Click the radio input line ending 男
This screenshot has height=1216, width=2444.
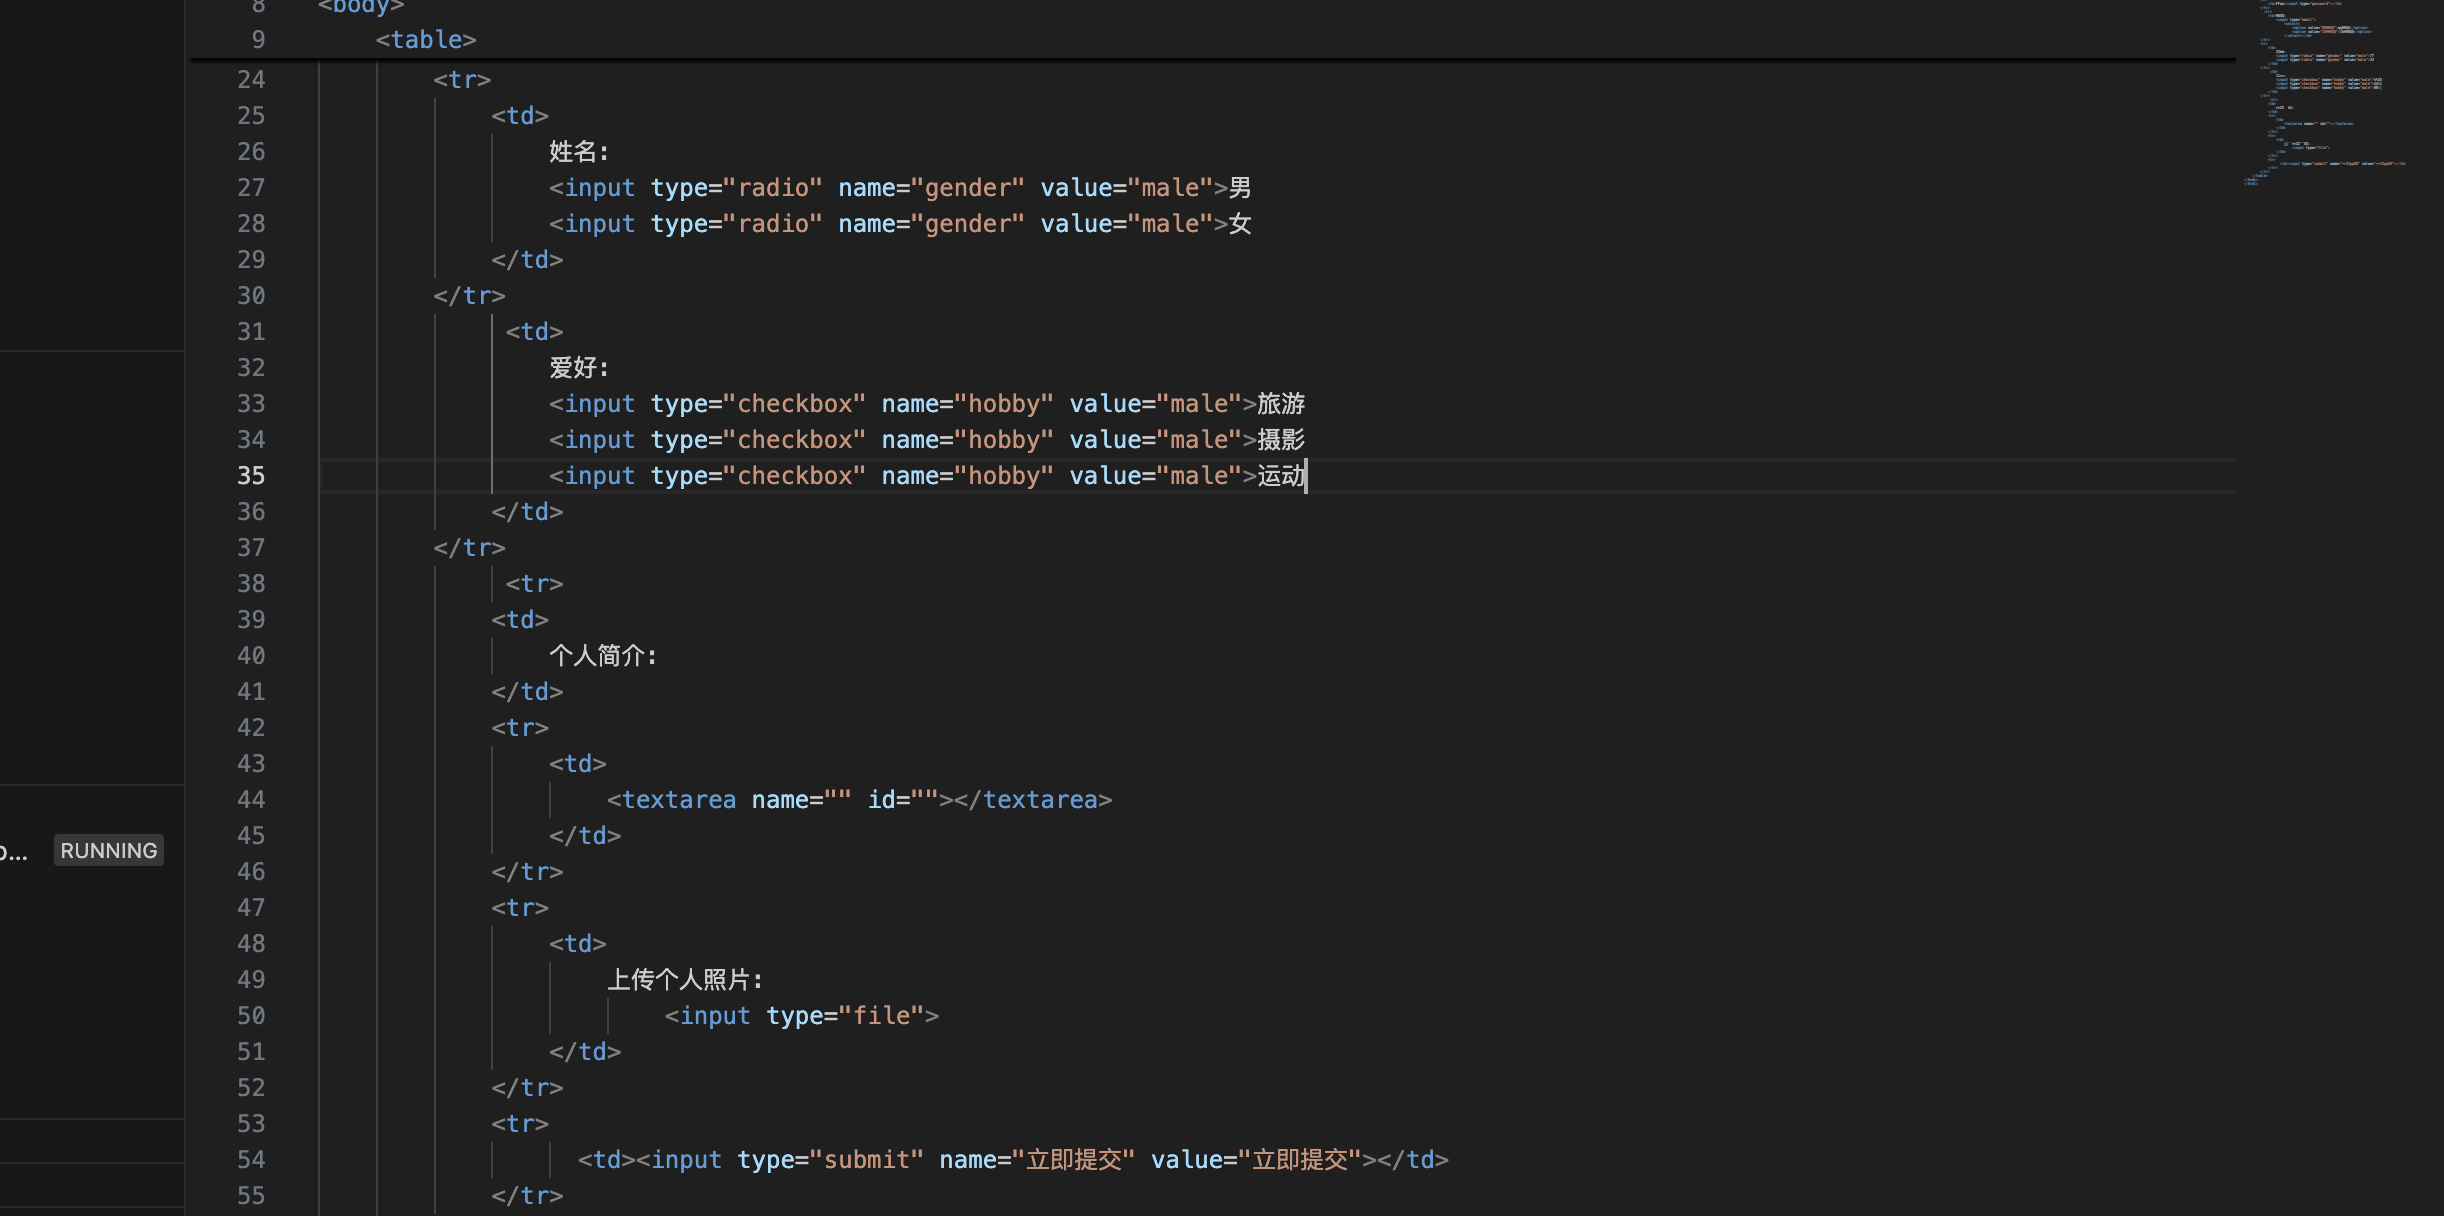click(x=898, y=187)
